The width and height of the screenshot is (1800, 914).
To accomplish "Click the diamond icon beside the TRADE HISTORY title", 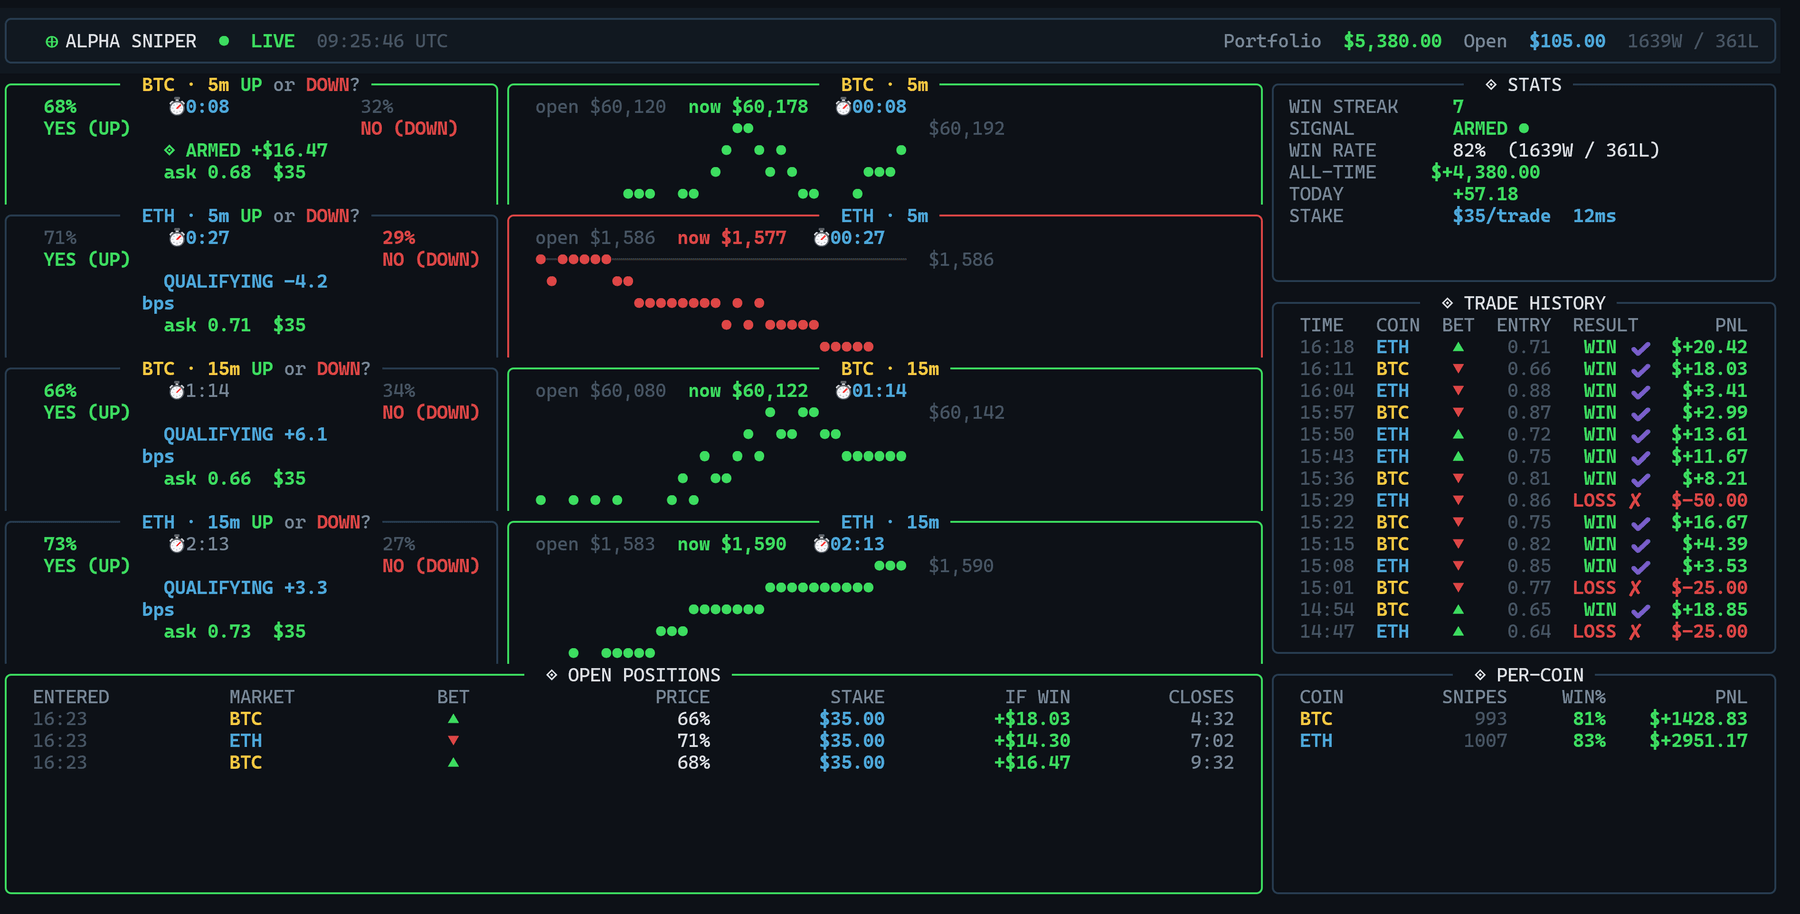I will click(1447, 303).
